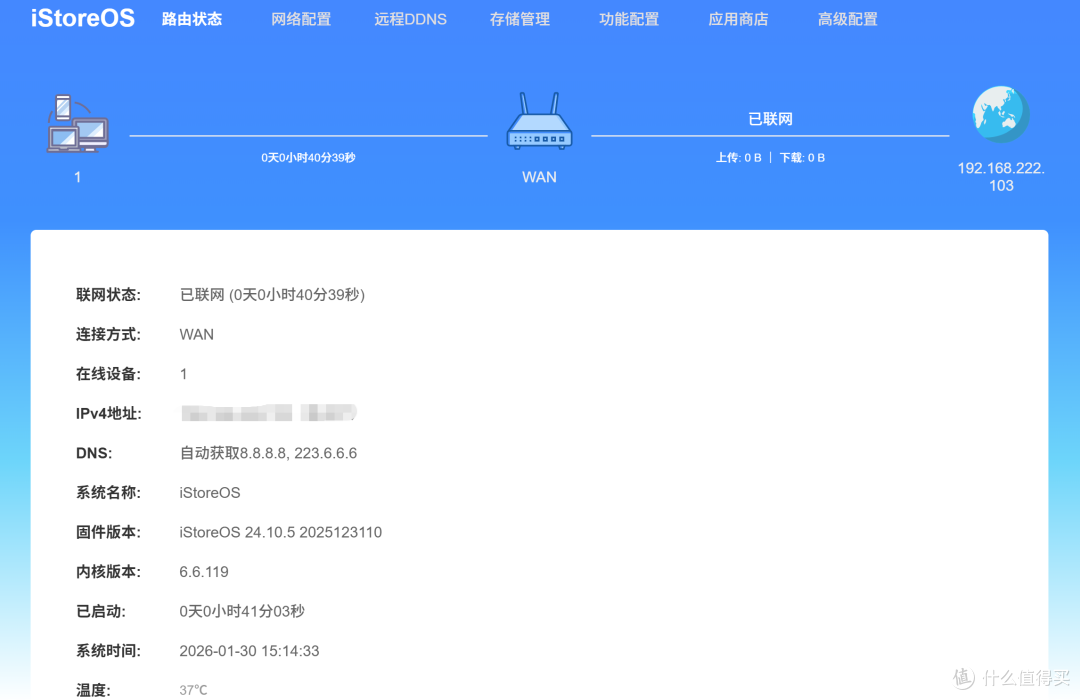Click the DNS label
The image size is (1080, 700).
[94, 453]
